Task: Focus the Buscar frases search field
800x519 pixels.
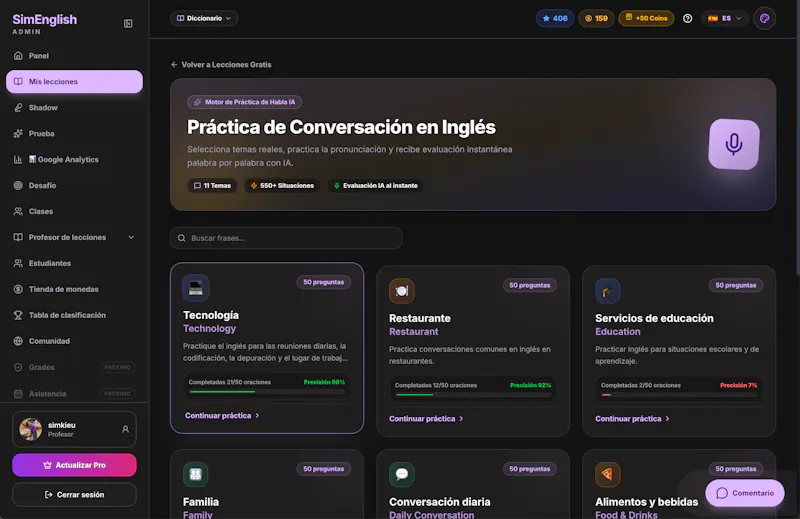Action: (x=286, y=238)
